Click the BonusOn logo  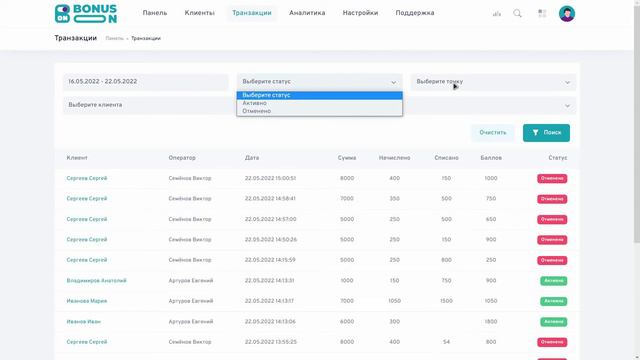click(x=86, y=13)
